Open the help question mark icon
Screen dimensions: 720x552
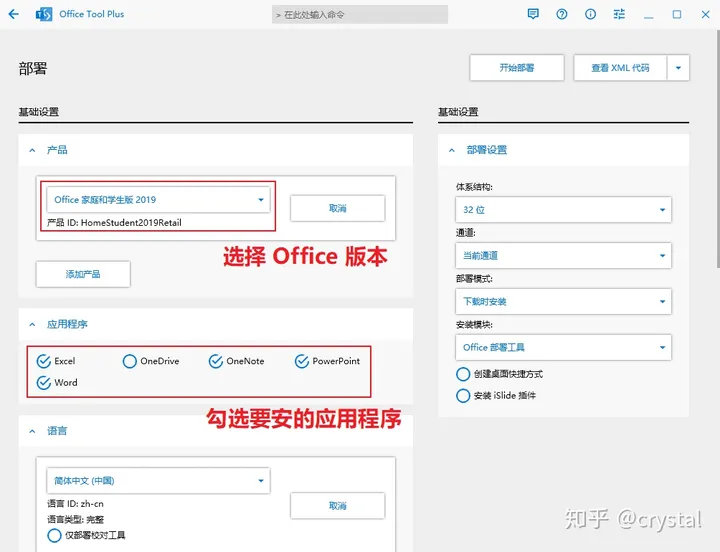click(x=562, y=14)
